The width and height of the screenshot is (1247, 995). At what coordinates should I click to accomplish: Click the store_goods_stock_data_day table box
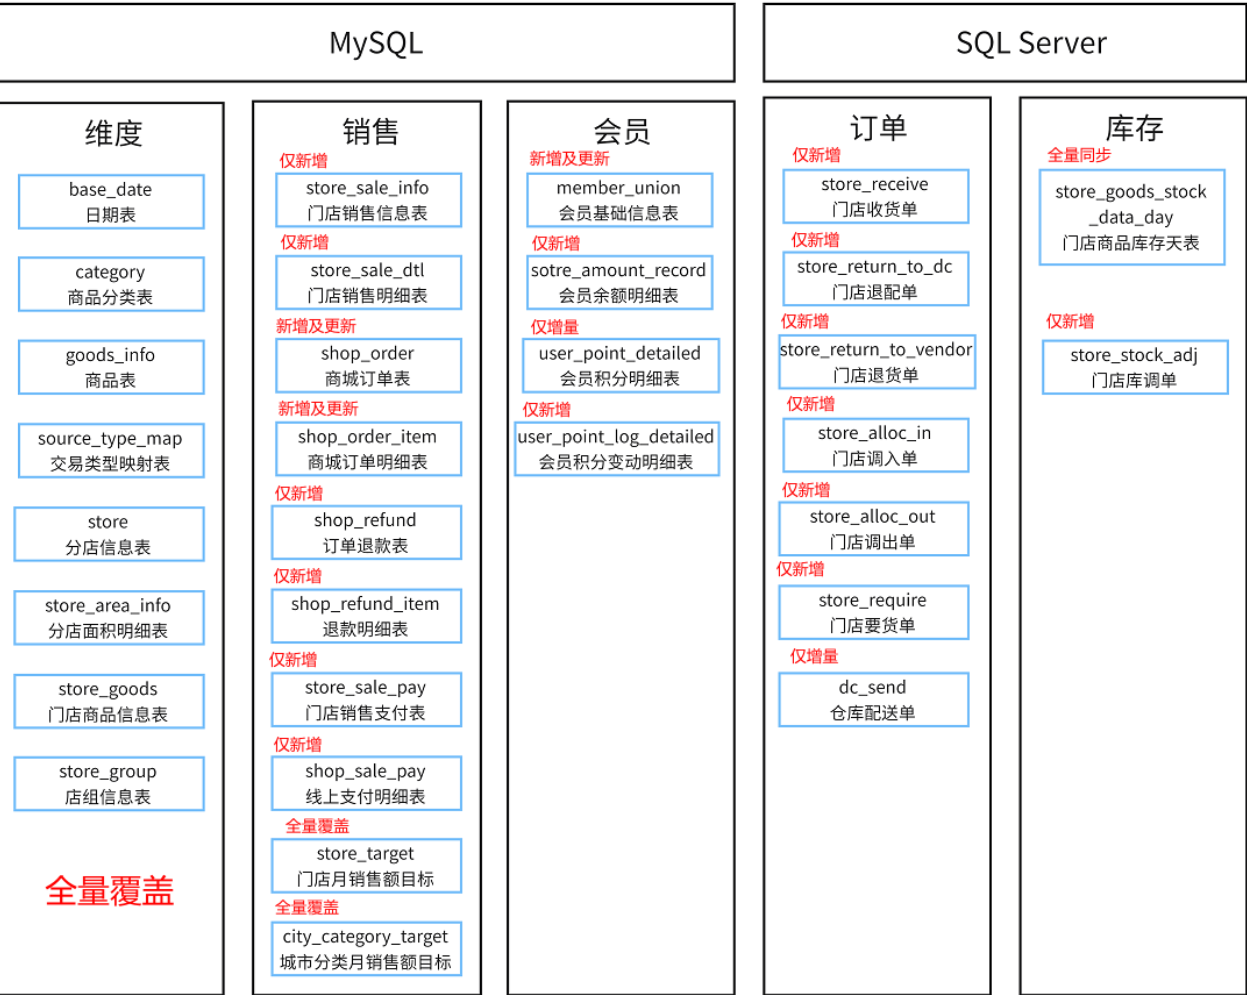(1131, 218)
